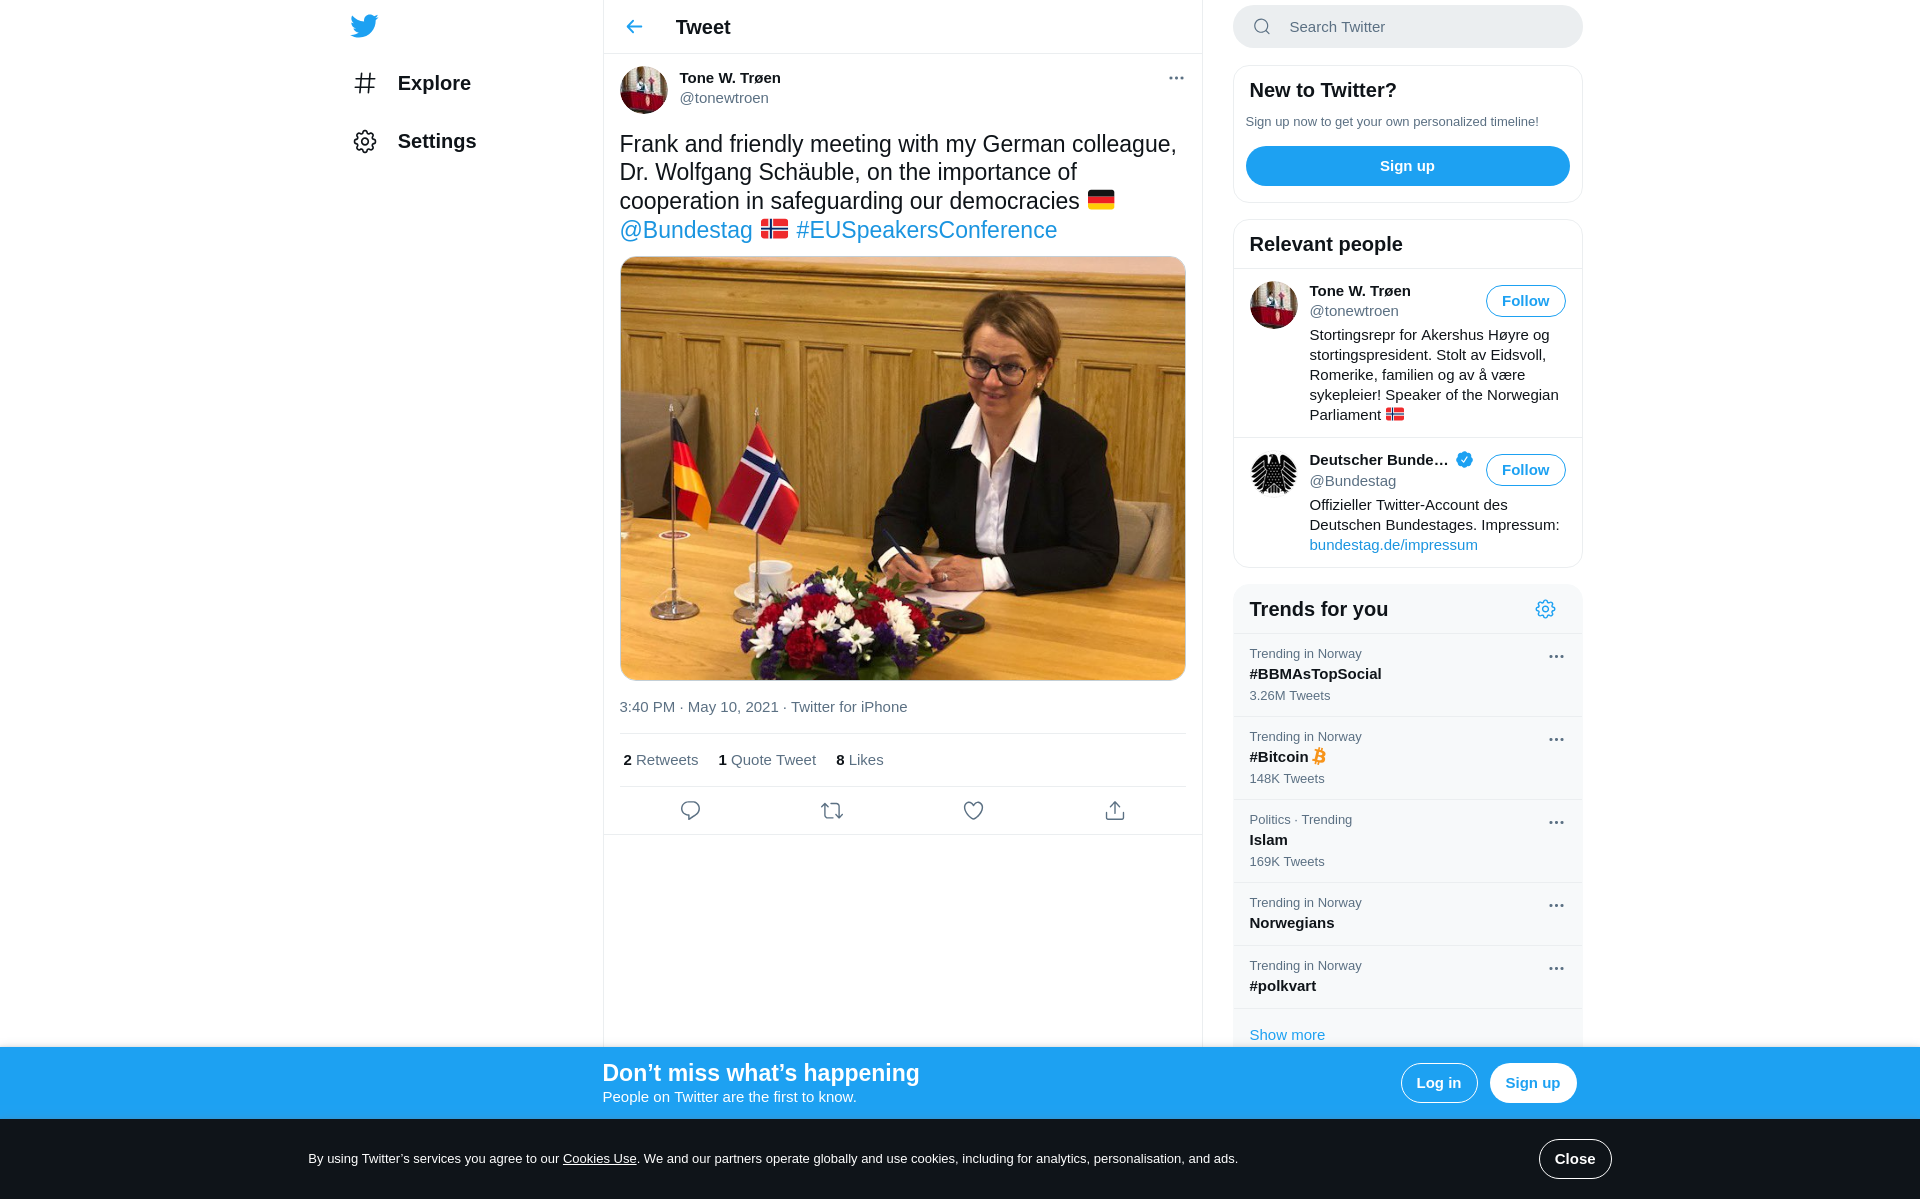Click the Deutscher Bundestag eagle avatar

tap(1273, 474)
